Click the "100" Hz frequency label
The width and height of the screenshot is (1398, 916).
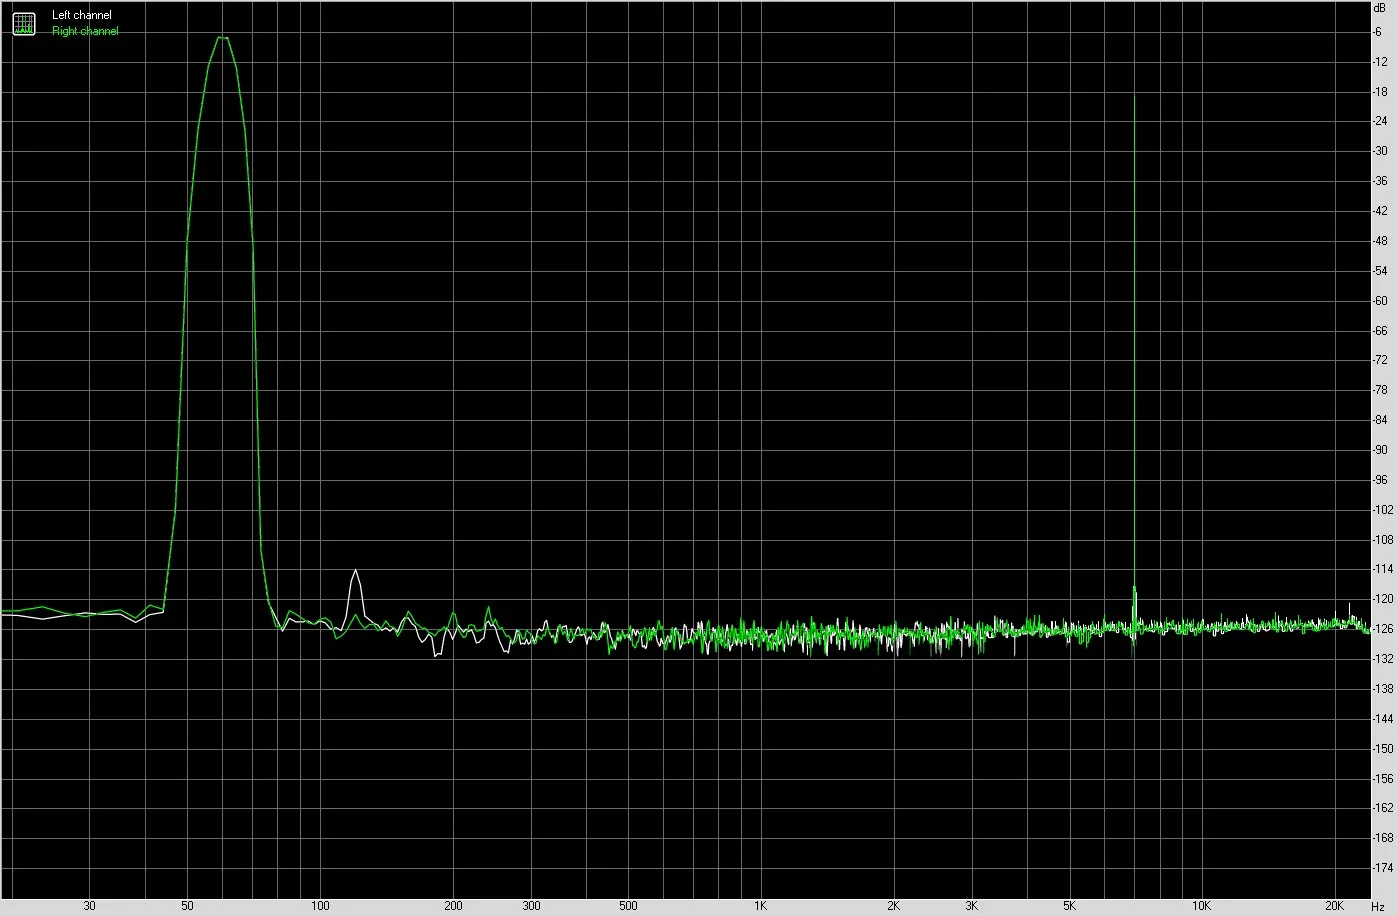(320, 906)
